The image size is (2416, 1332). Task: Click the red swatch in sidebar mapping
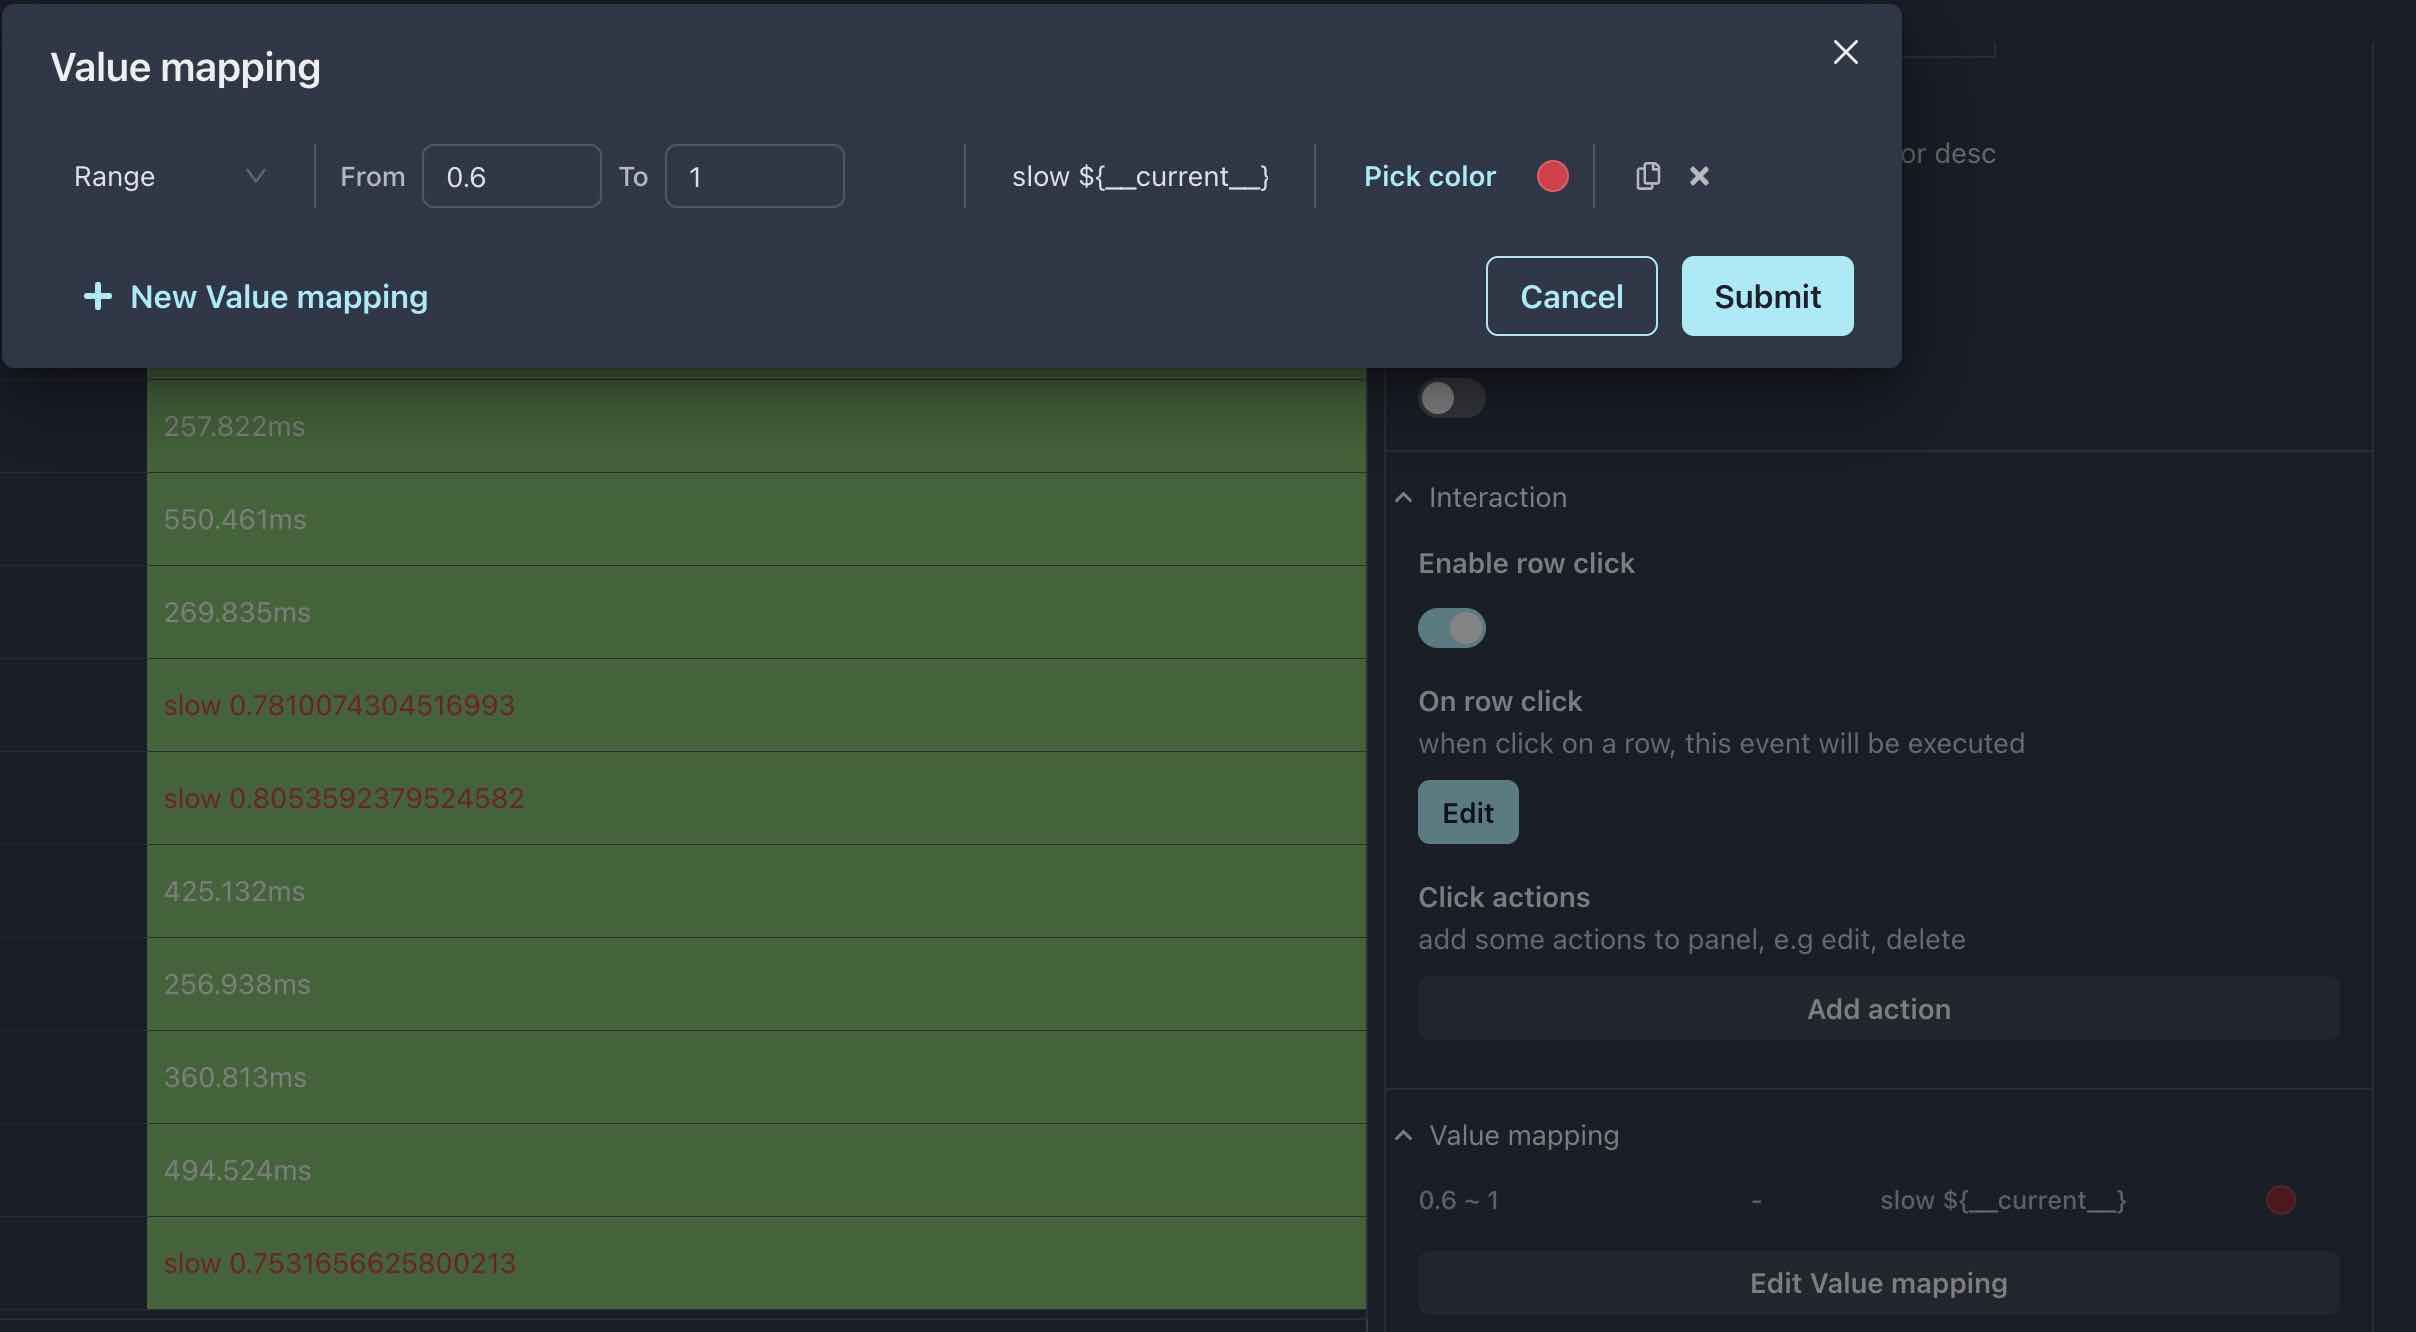2280,1200
